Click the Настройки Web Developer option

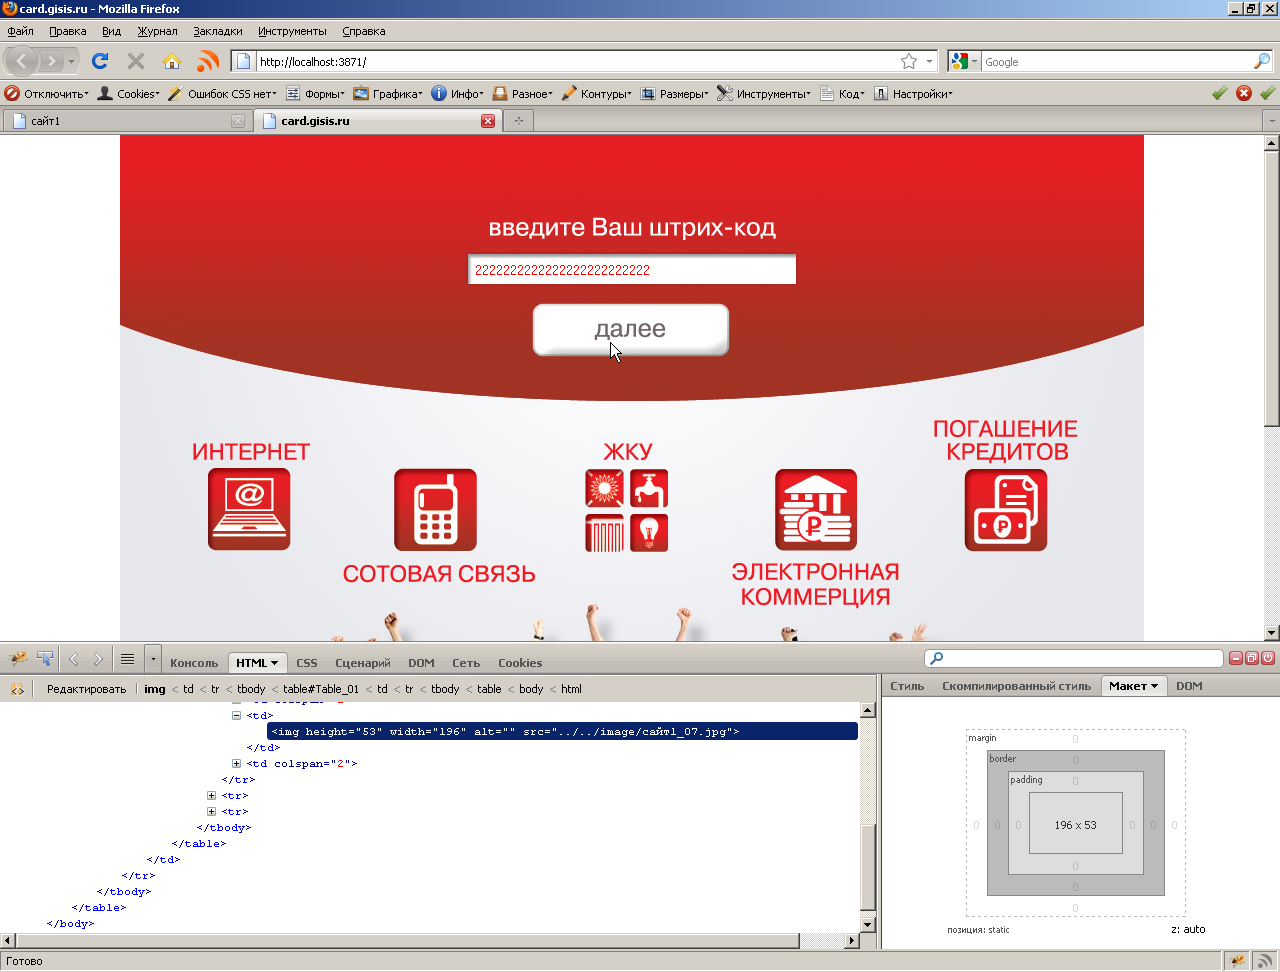coord(913,93)
